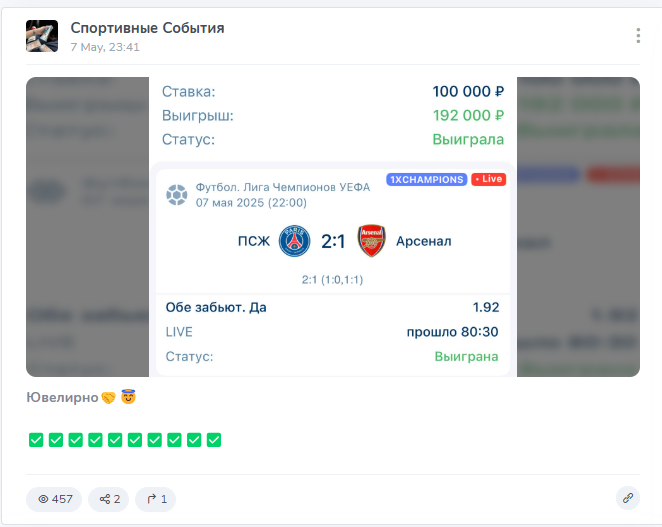Click the PSG team logo

click(295, 241)
